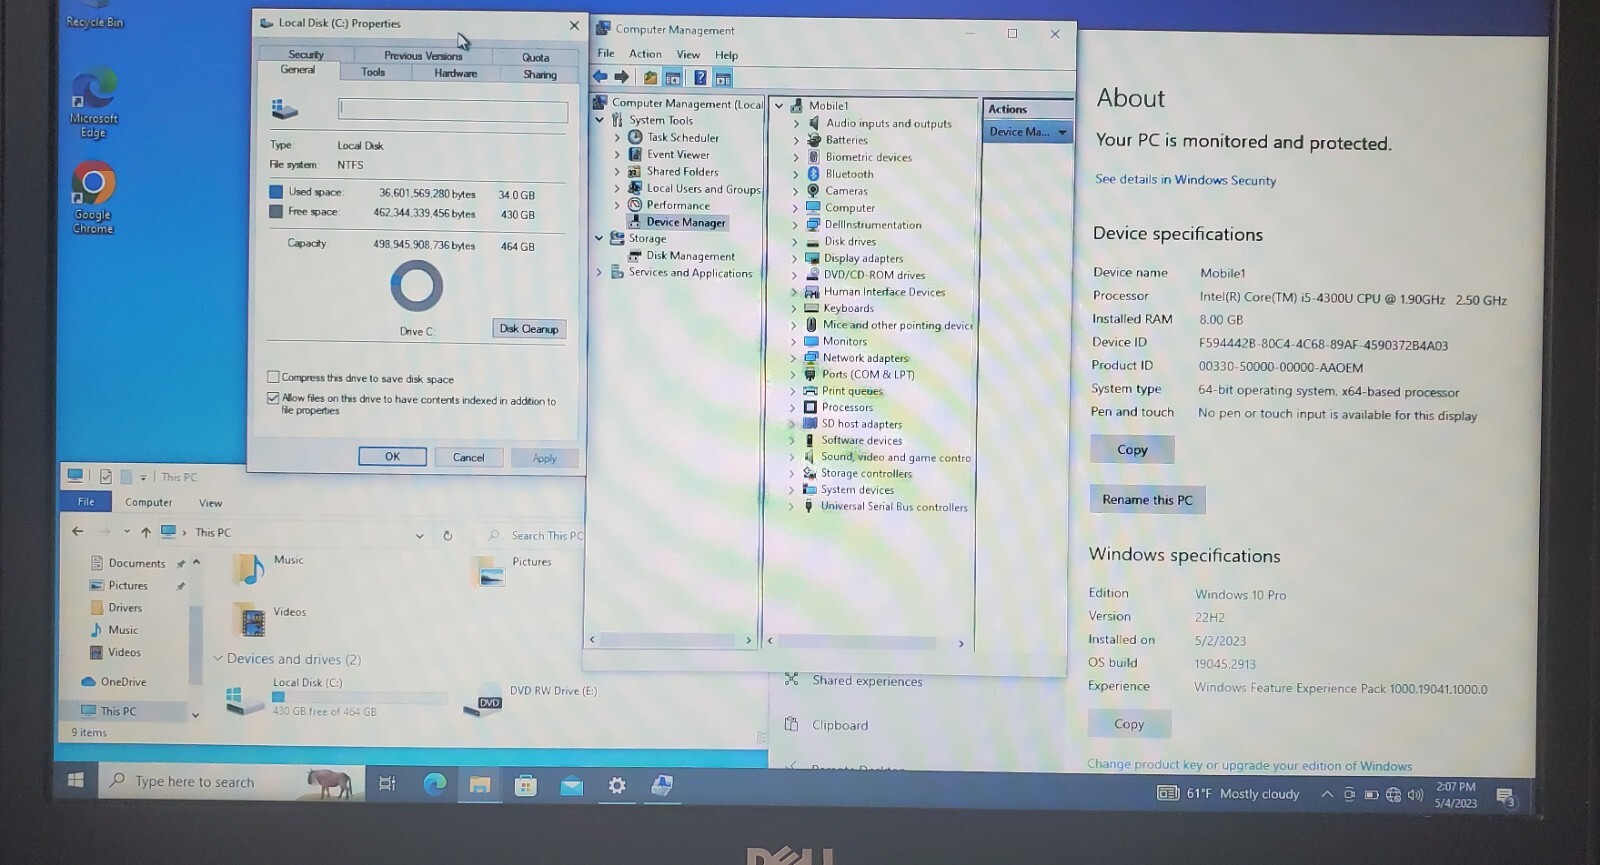Collapse System Tools in console tree
The height and width of the screenshot is (865, 1600).
coord(600,120)
